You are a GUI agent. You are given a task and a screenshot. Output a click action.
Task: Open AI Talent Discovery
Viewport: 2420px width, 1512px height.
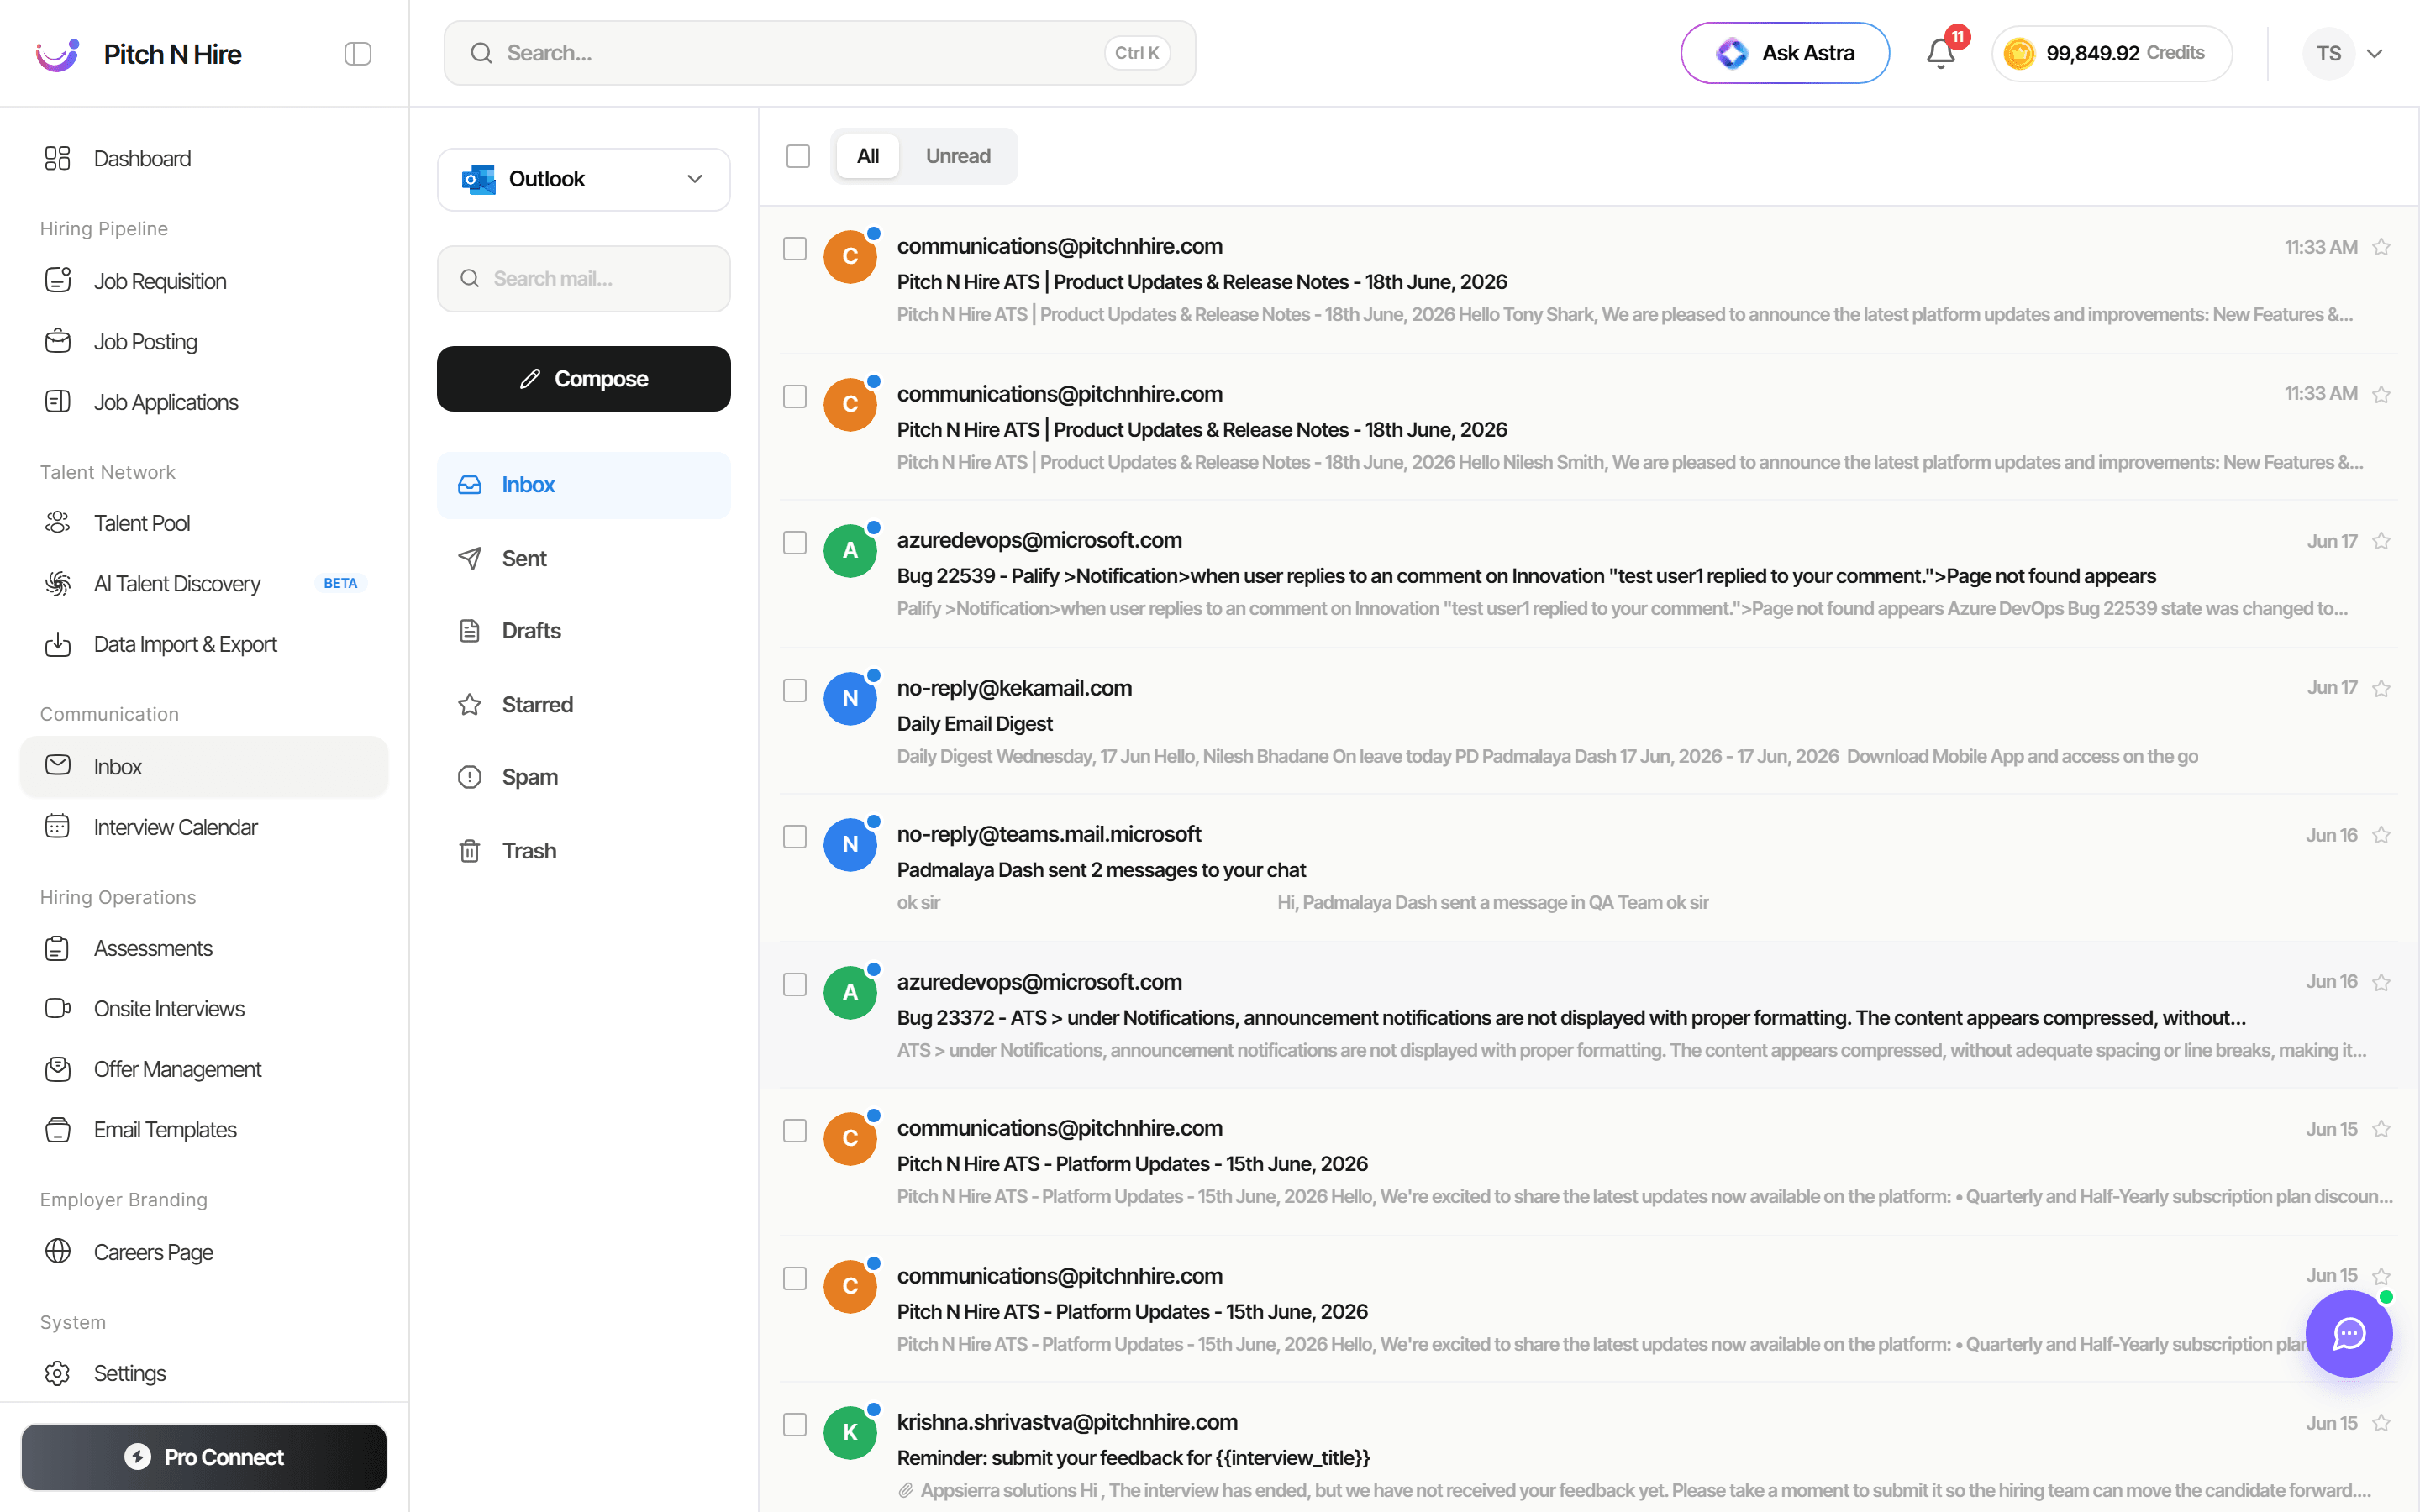point(204,583)
